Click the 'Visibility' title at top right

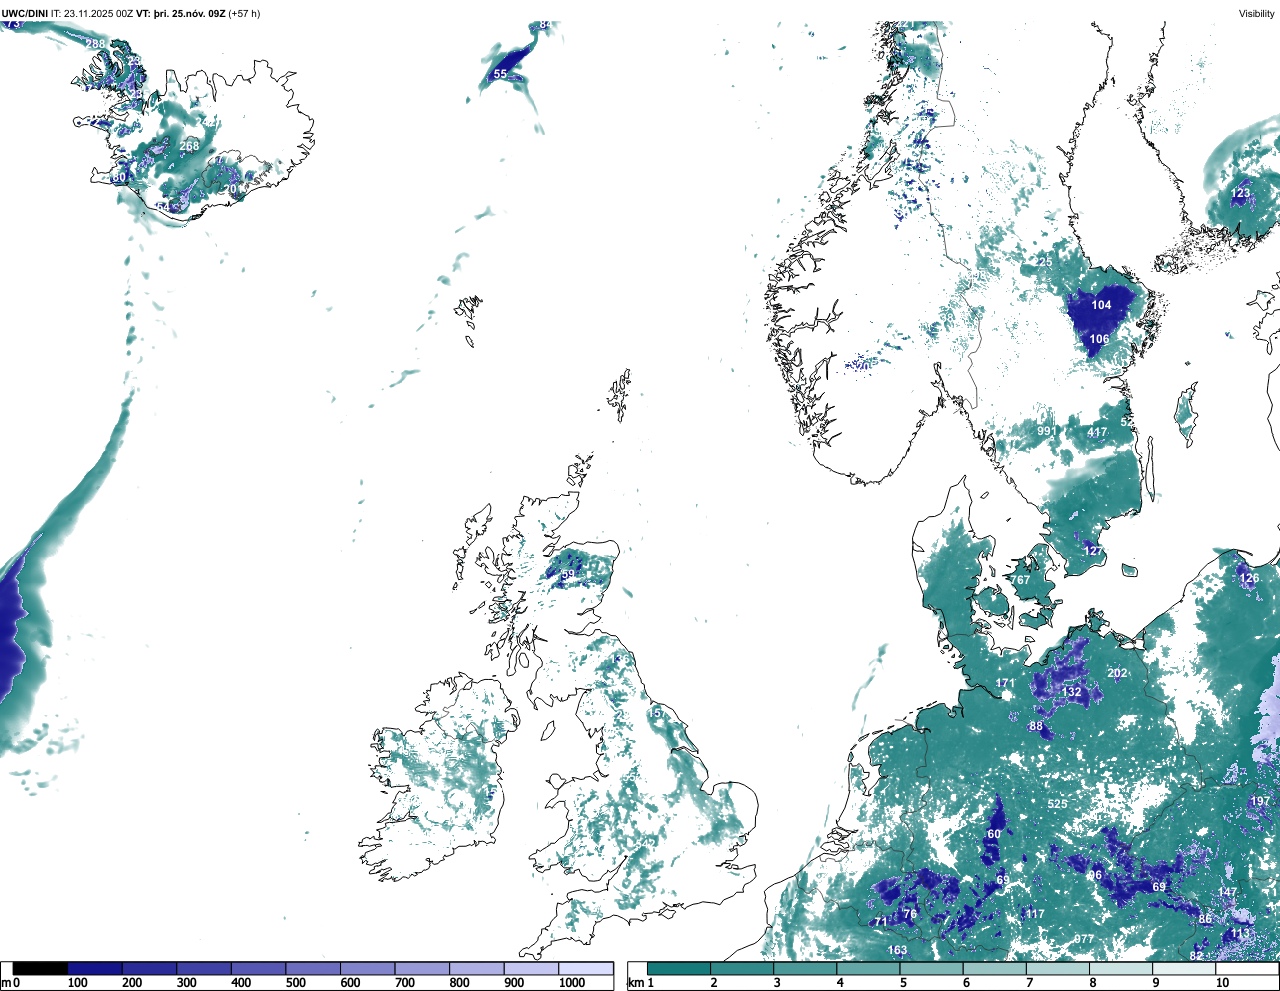1257,13
